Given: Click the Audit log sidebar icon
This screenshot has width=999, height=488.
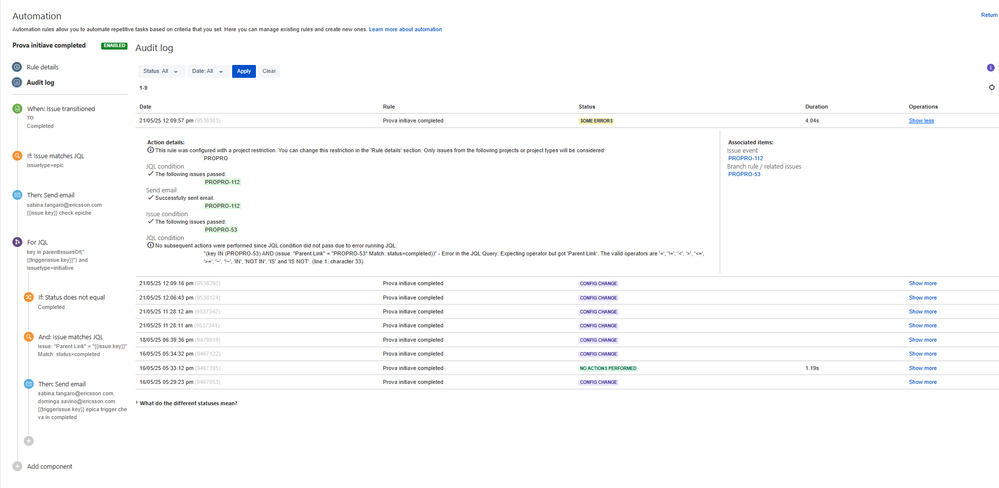Looking at the screenshot, I should (17, 82).
